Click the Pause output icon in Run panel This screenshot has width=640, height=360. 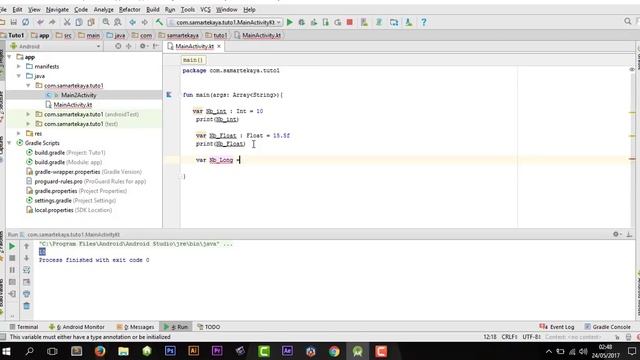[12, 270]
